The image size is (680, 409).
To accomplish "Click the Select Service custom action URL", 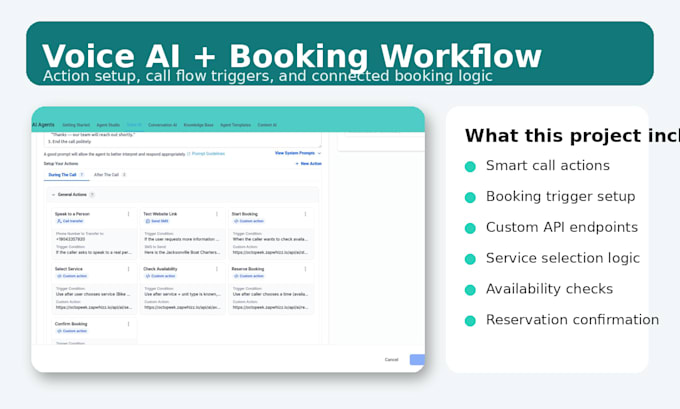I will (x=93, y=308).
